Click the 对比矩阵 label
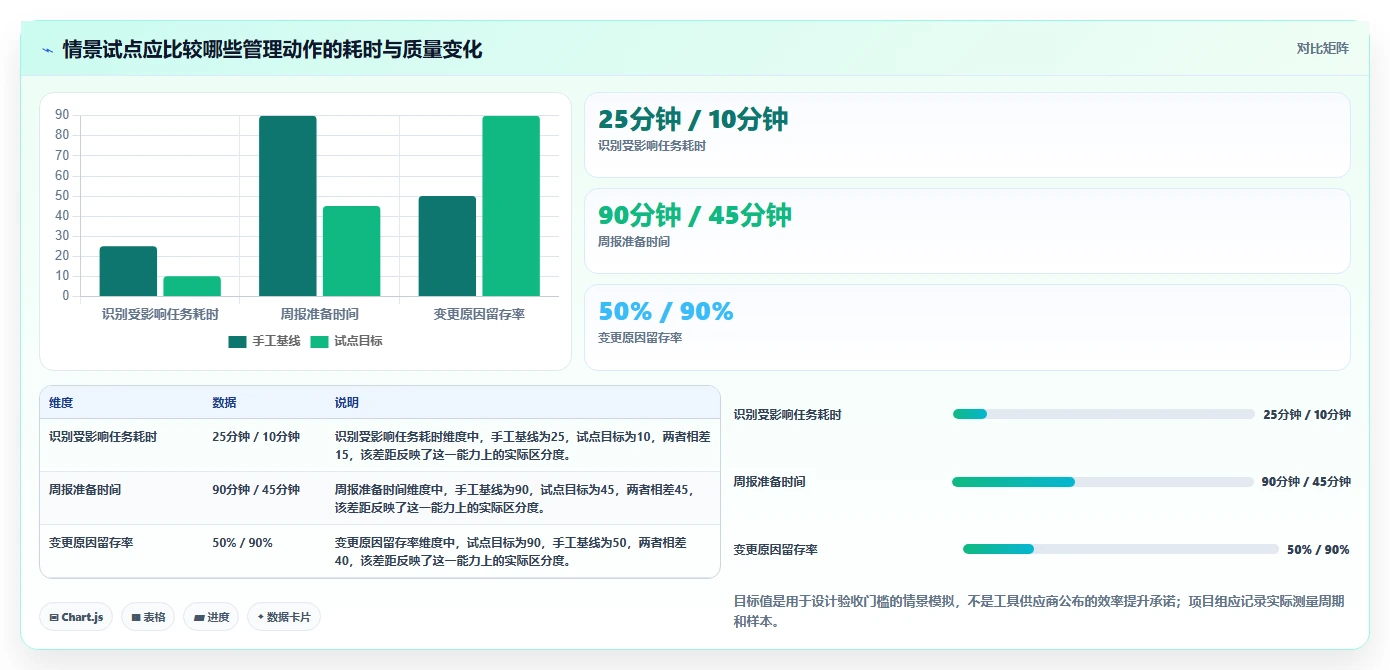 click(x=1322, y=48)
